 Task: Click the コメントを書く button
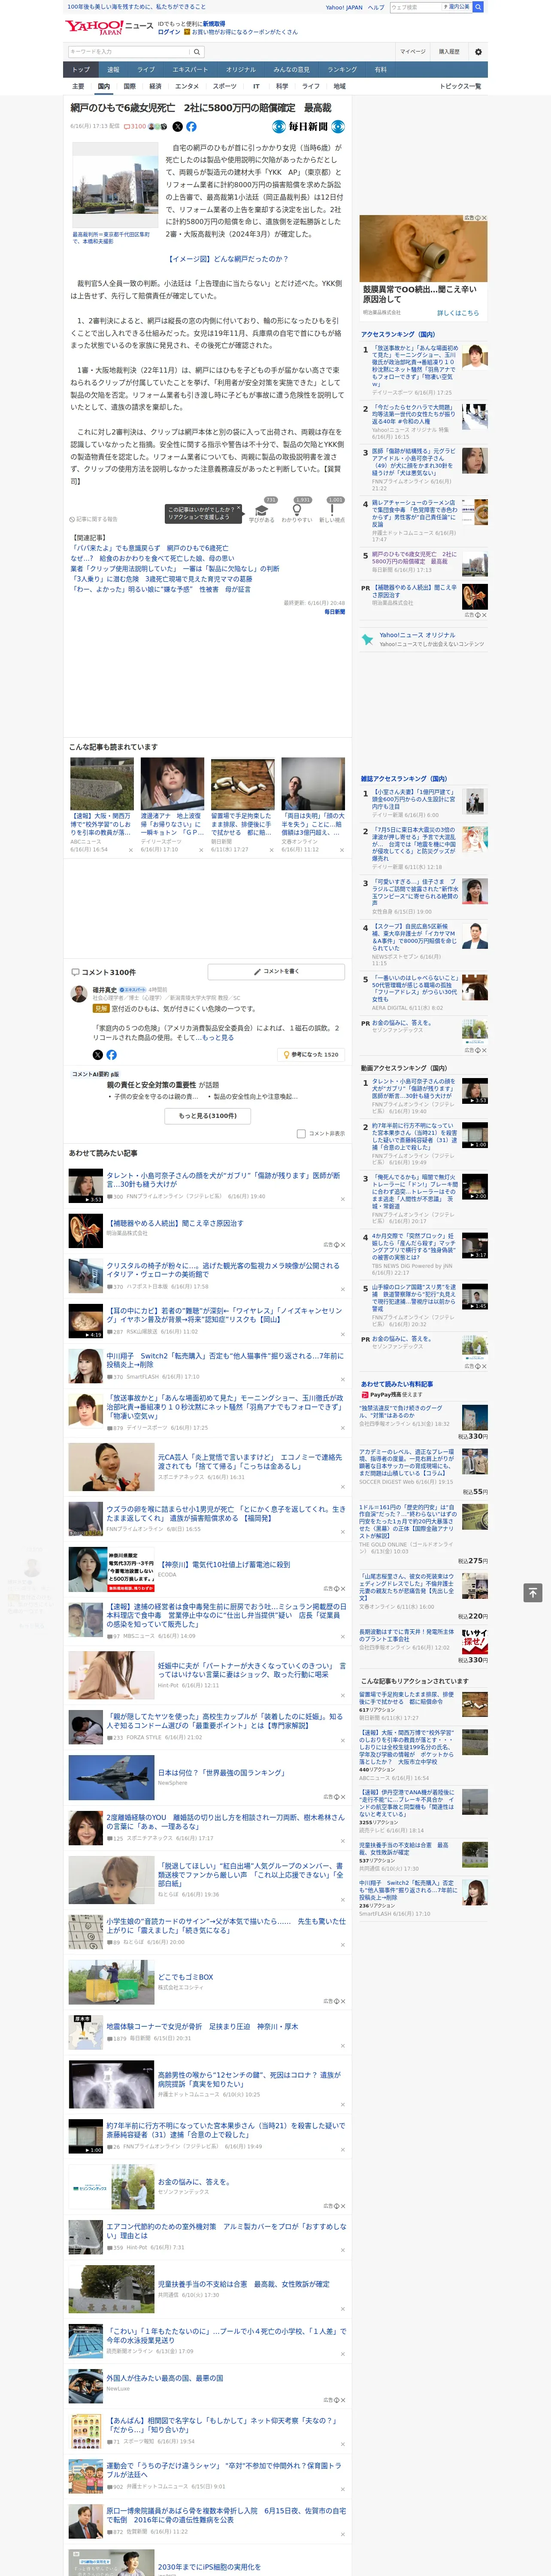[x=276, y=971]
